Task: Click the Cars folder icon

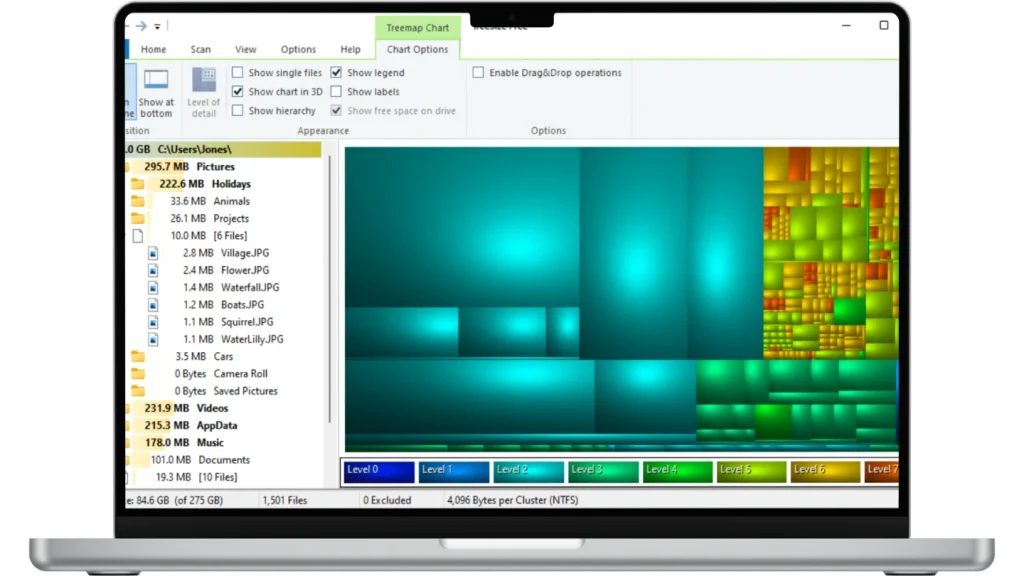Action: coord(138,357)
